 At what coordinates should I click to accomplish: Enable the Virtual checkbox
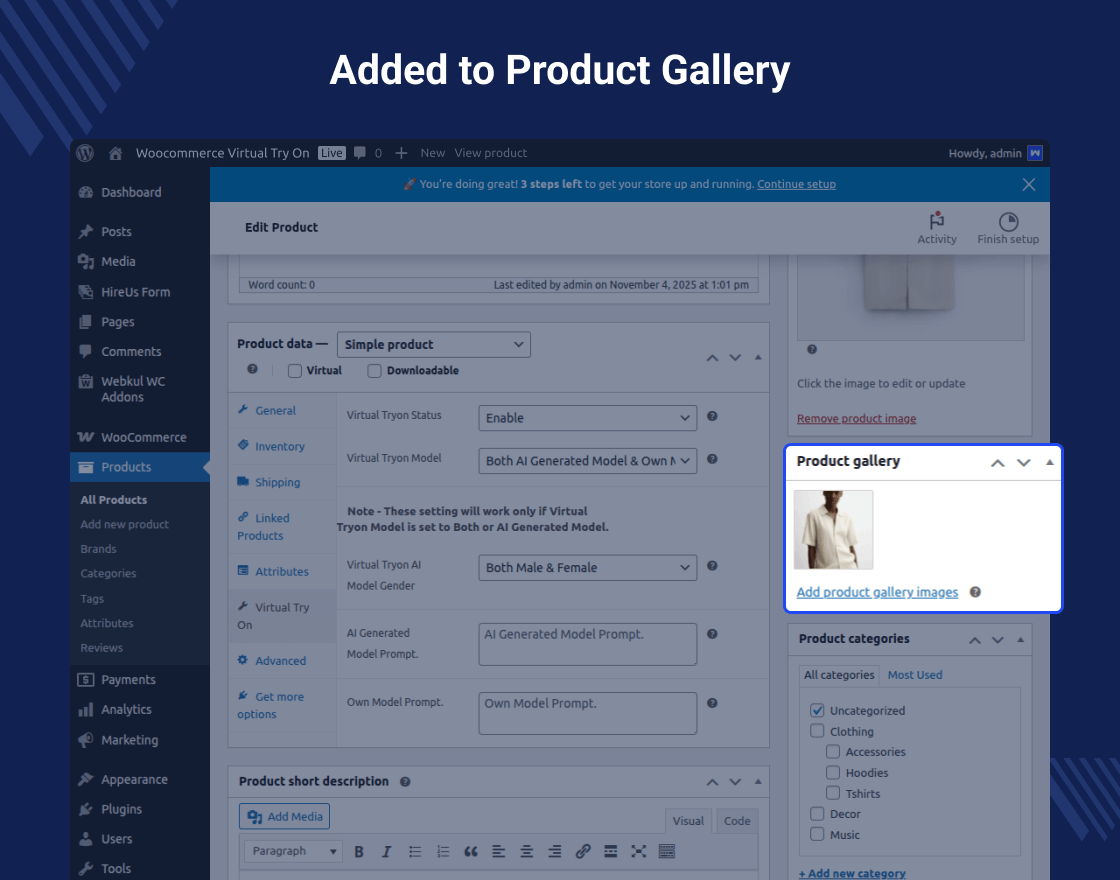tap(295, 371)
